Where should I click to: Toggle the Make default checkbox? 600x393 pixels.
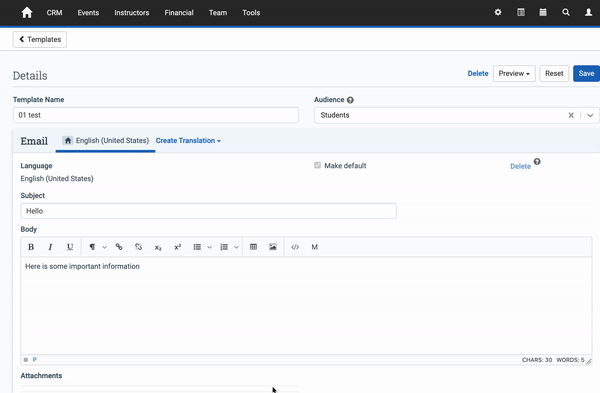point(317,165)
